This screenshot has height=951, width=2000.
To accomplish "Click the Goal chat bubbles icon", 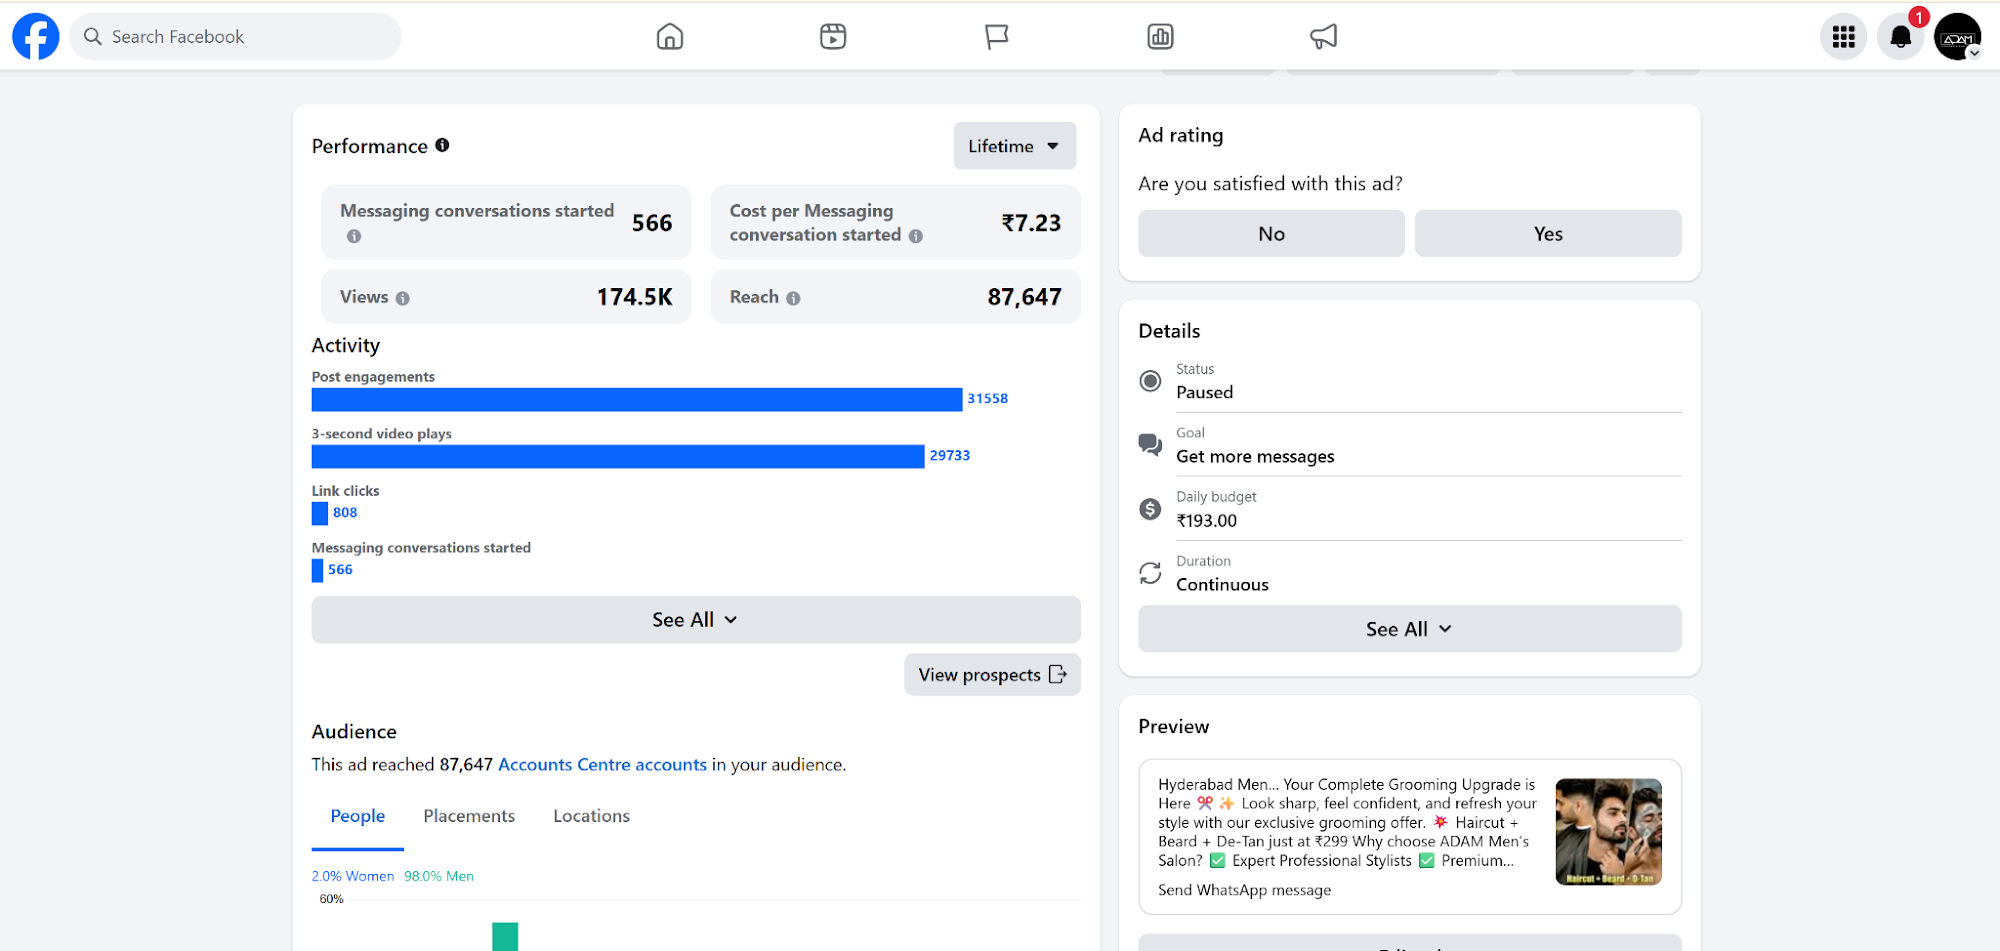I will point(1150,445).
